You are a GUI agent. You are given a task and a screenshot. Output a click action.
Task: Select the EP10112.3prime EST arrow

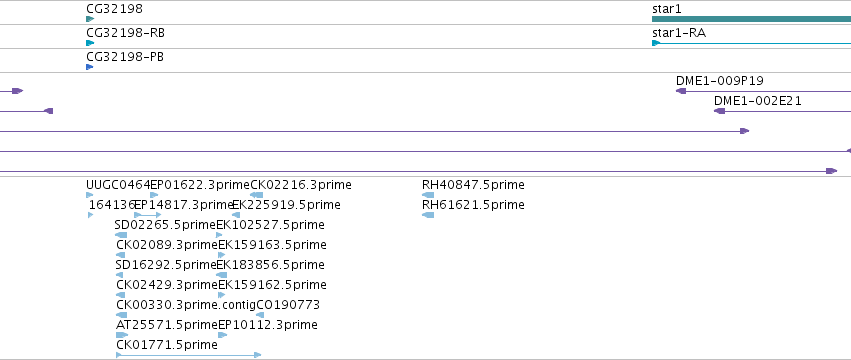223,335
